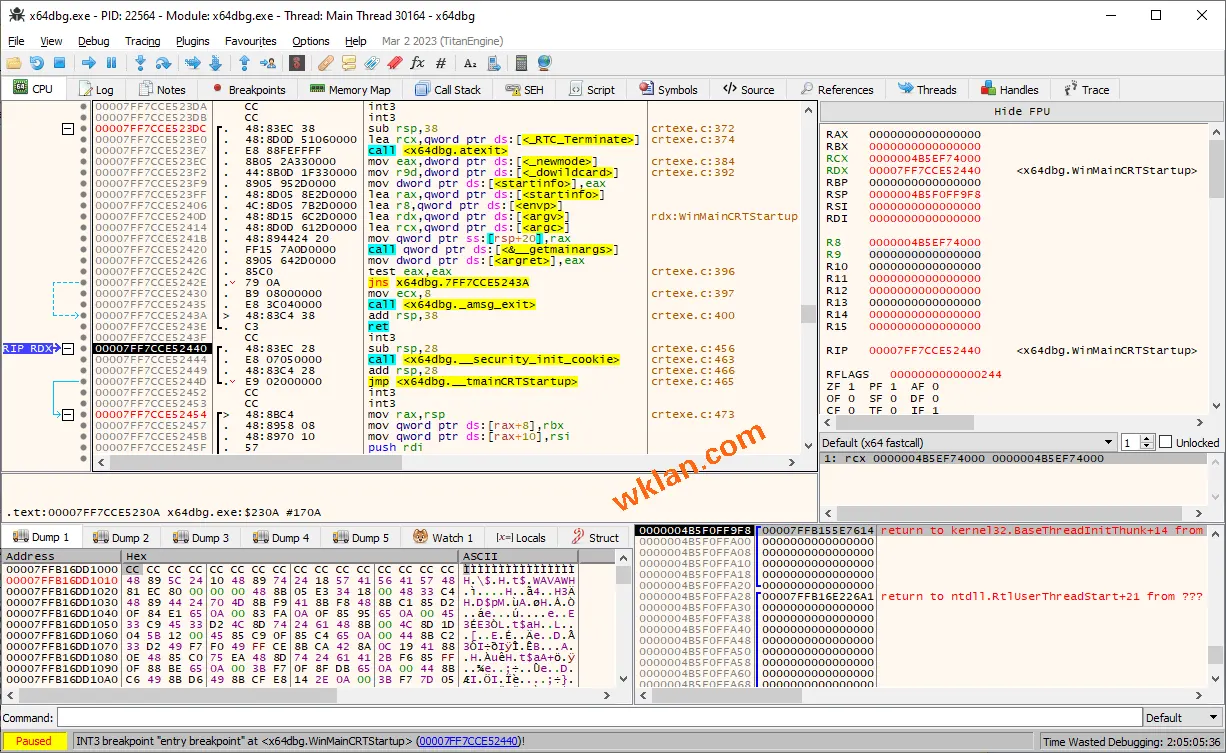Click the fx Functions toolbar icon
This screenshot has width=1226, height=753.
(x=418, y=63)
